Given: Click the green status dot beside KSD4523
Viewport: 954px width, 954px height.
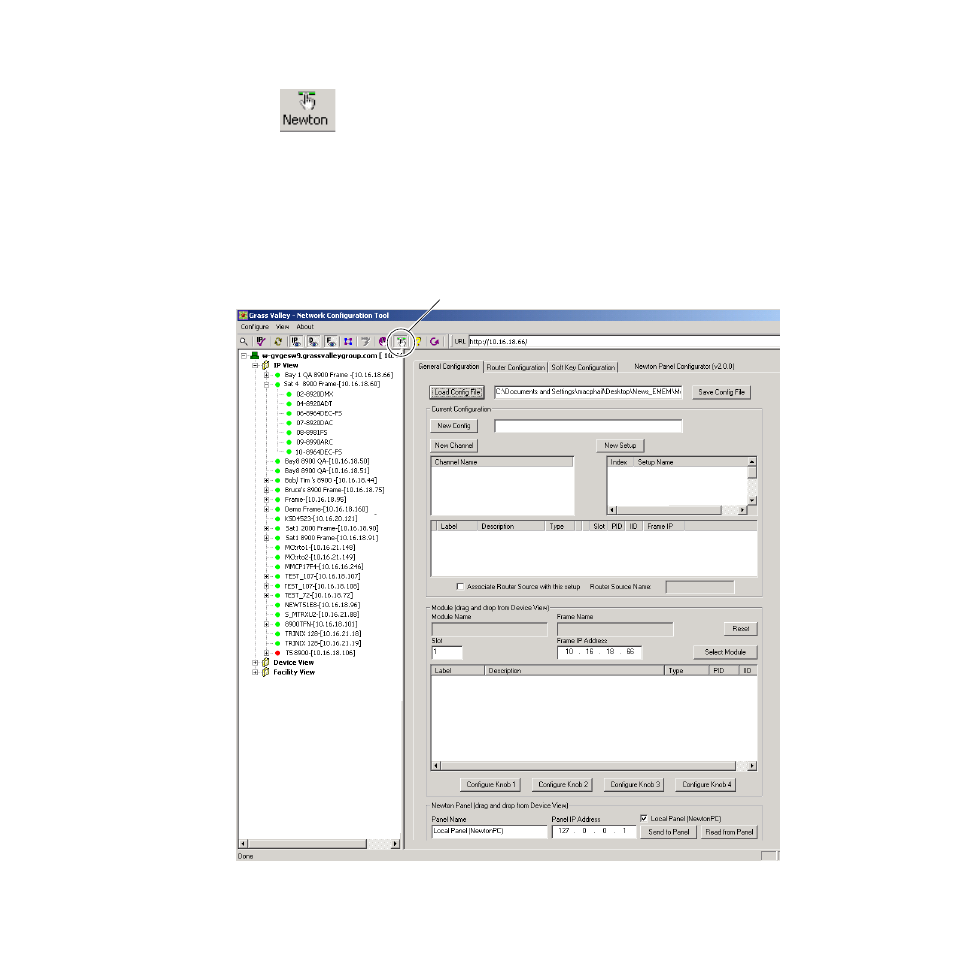Looking at the screenshot, I should (278, 519).
